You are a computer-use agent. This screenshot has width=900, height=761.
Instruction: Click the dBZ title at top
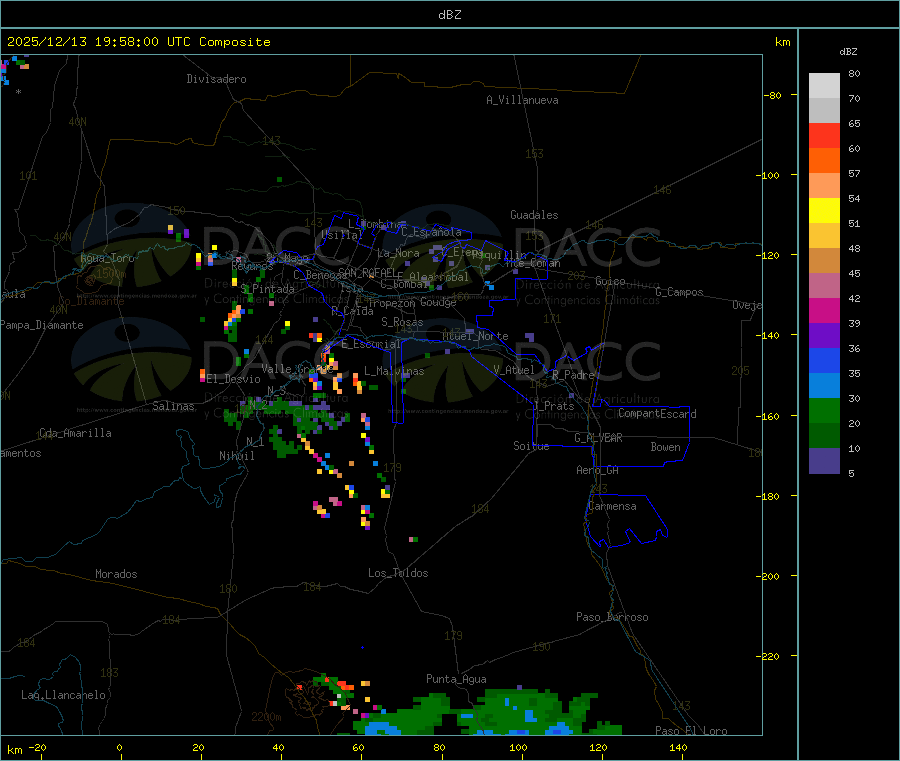pyautogui.click(x=449, y=15)
